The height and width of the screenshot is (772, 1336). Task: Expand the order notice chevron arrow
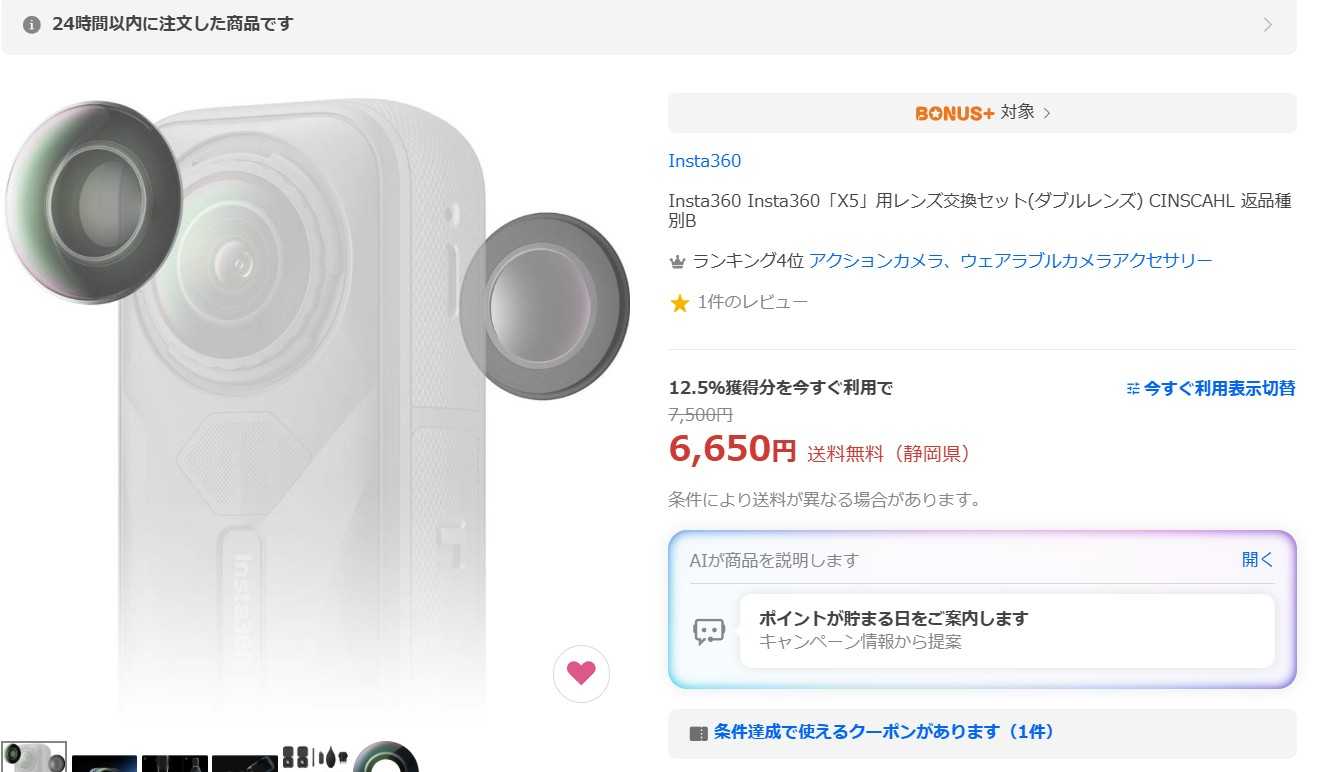tap(1268, 25)
